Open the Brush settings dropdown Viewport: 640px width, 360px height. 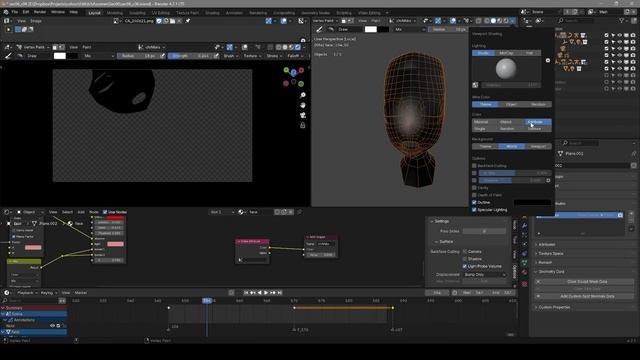tap(231, 56)
